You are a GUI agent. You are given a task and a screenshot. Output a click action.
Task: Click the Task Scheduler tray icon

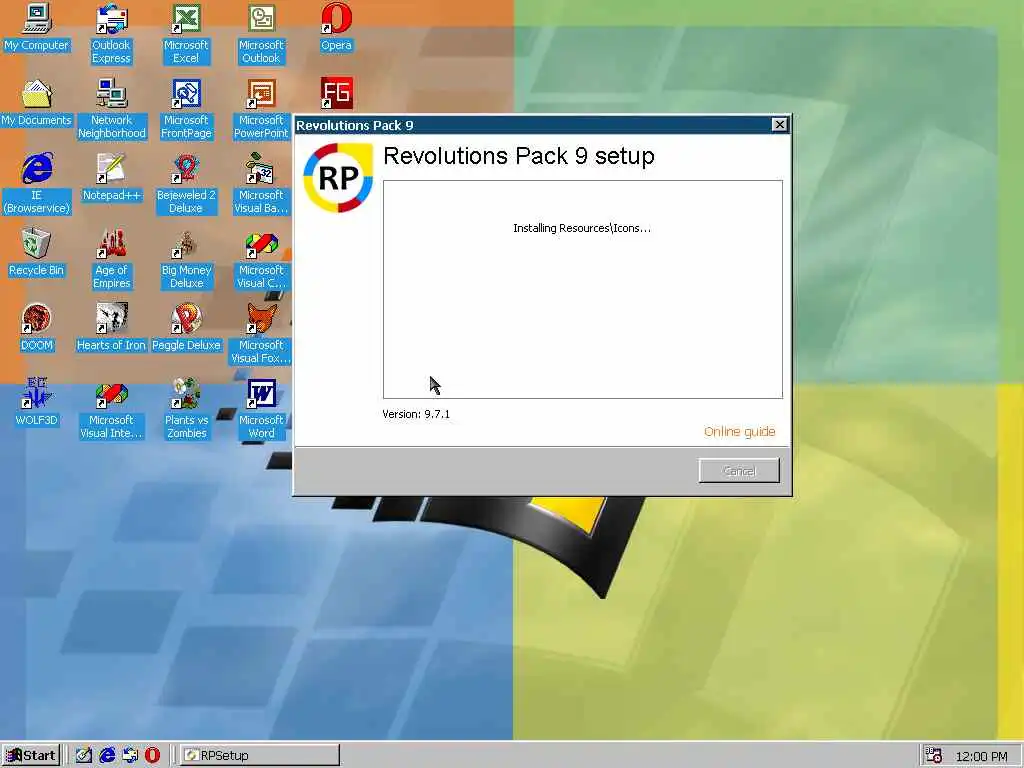[x=934, y=756]
